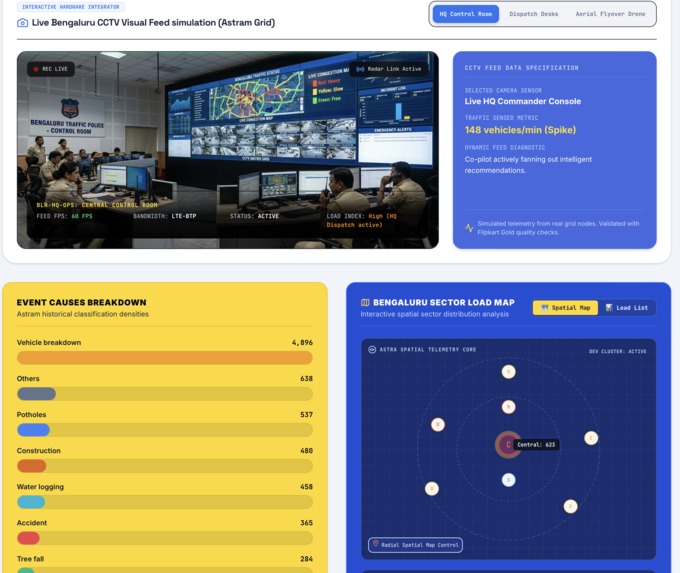The height and width of the screenshot is (573, 680).
Task: Click Astram historical classification densities subtitle
Action: (x=82, y=314)
